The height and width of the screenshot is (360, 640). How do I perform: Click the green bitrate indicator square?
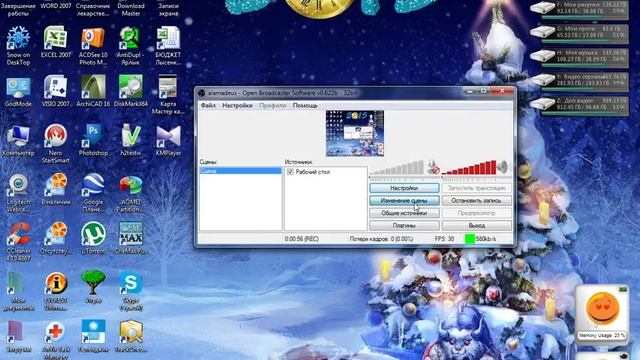470,239
